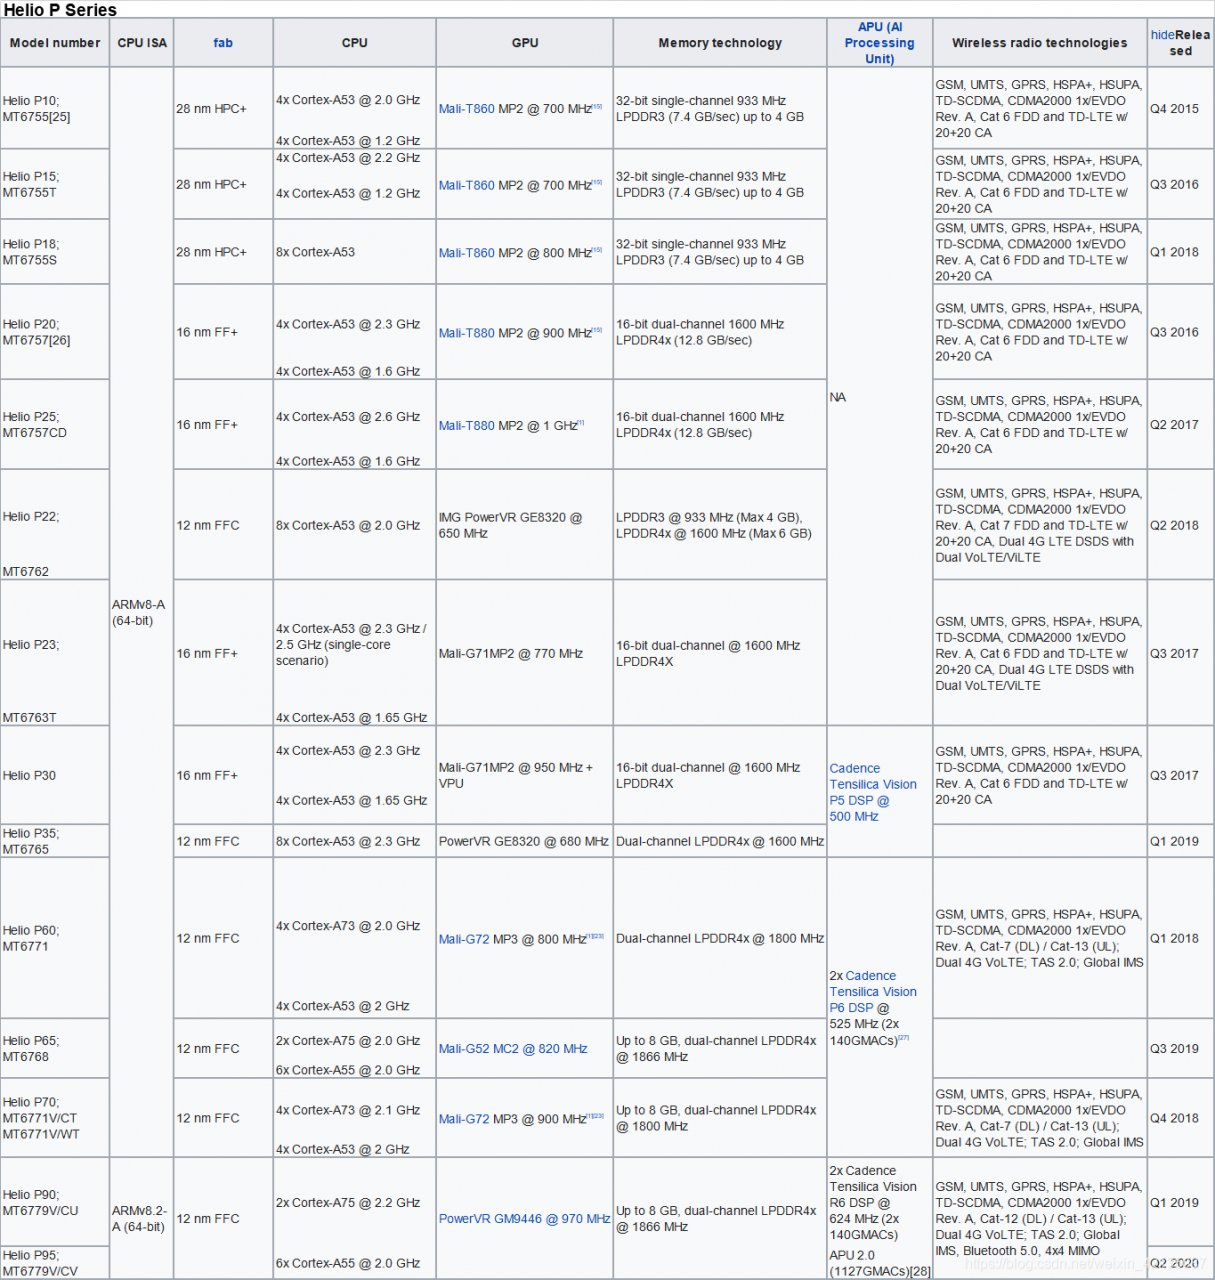This screenshot has height=1280, width=1215.
Task: Click the '8x Cortex-A53 @ 2.3 GHz' CPU cell
Action: click(354, 841)
